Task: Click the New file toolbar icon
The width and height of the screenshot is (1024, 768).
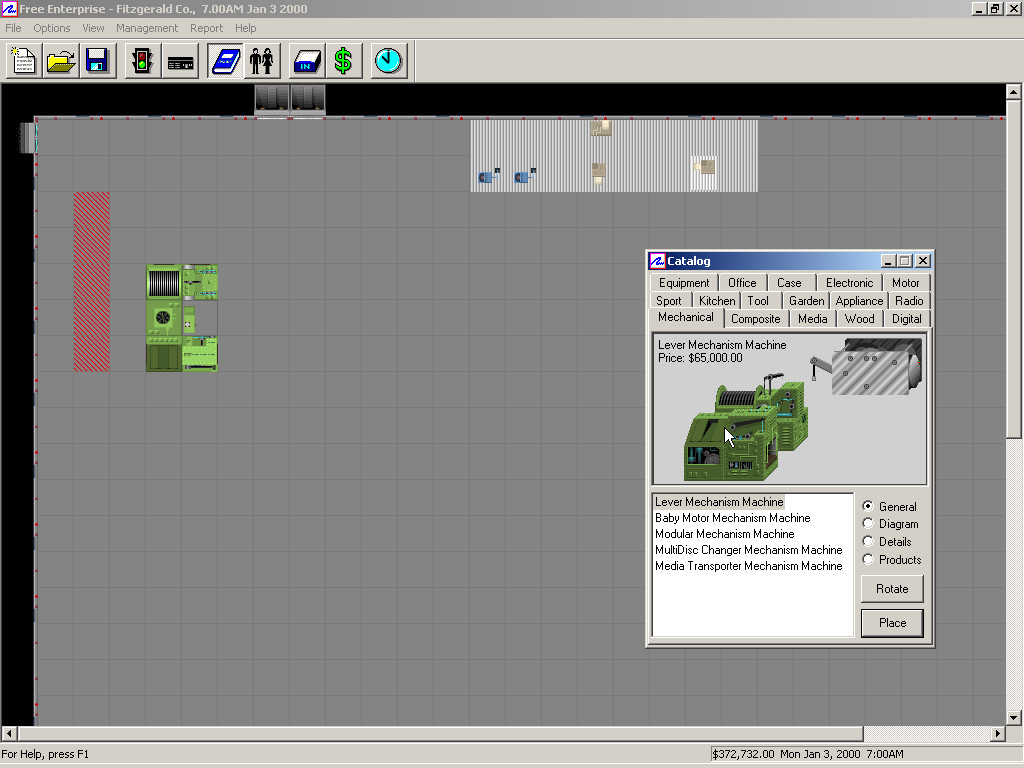Action: 25,61
